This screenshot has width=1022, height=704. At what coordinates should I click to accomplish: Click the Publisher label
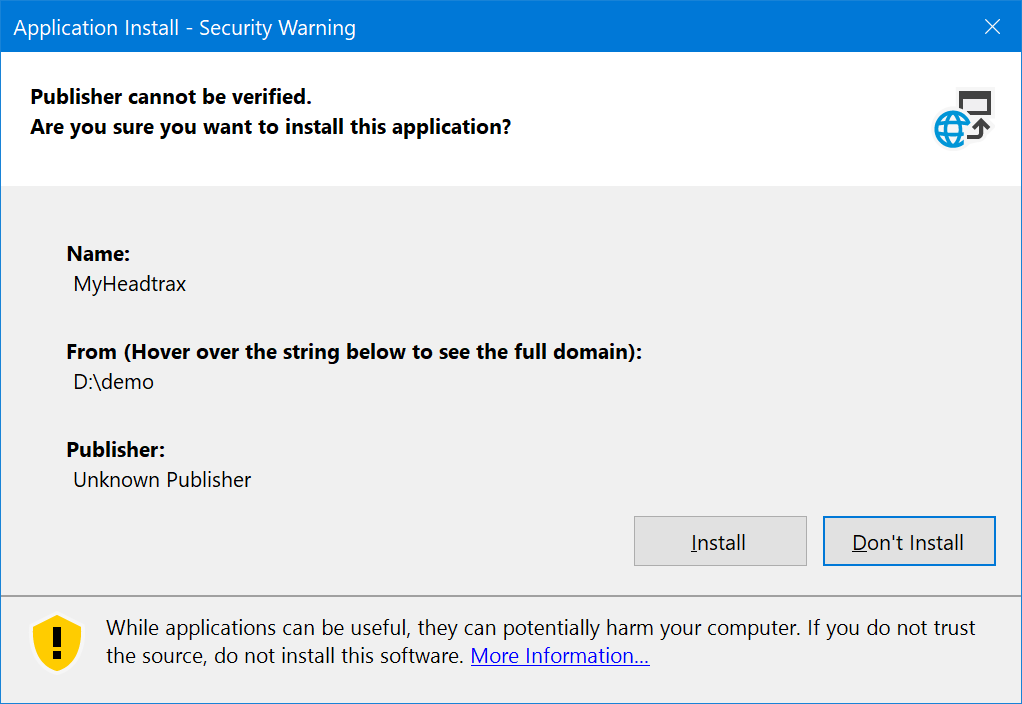coord(115,450)
